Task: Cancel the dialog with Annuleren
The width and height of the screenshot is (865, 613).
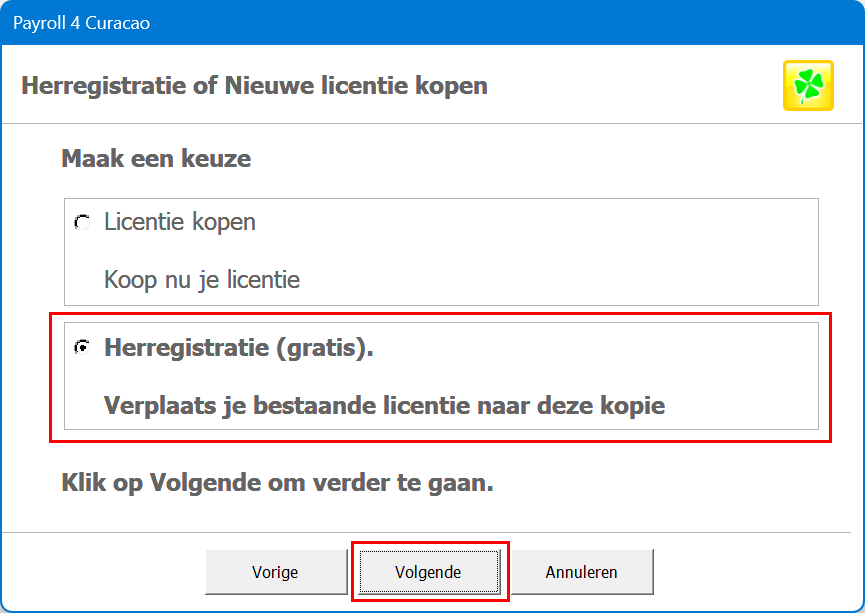Action: (x=581, y=572)
